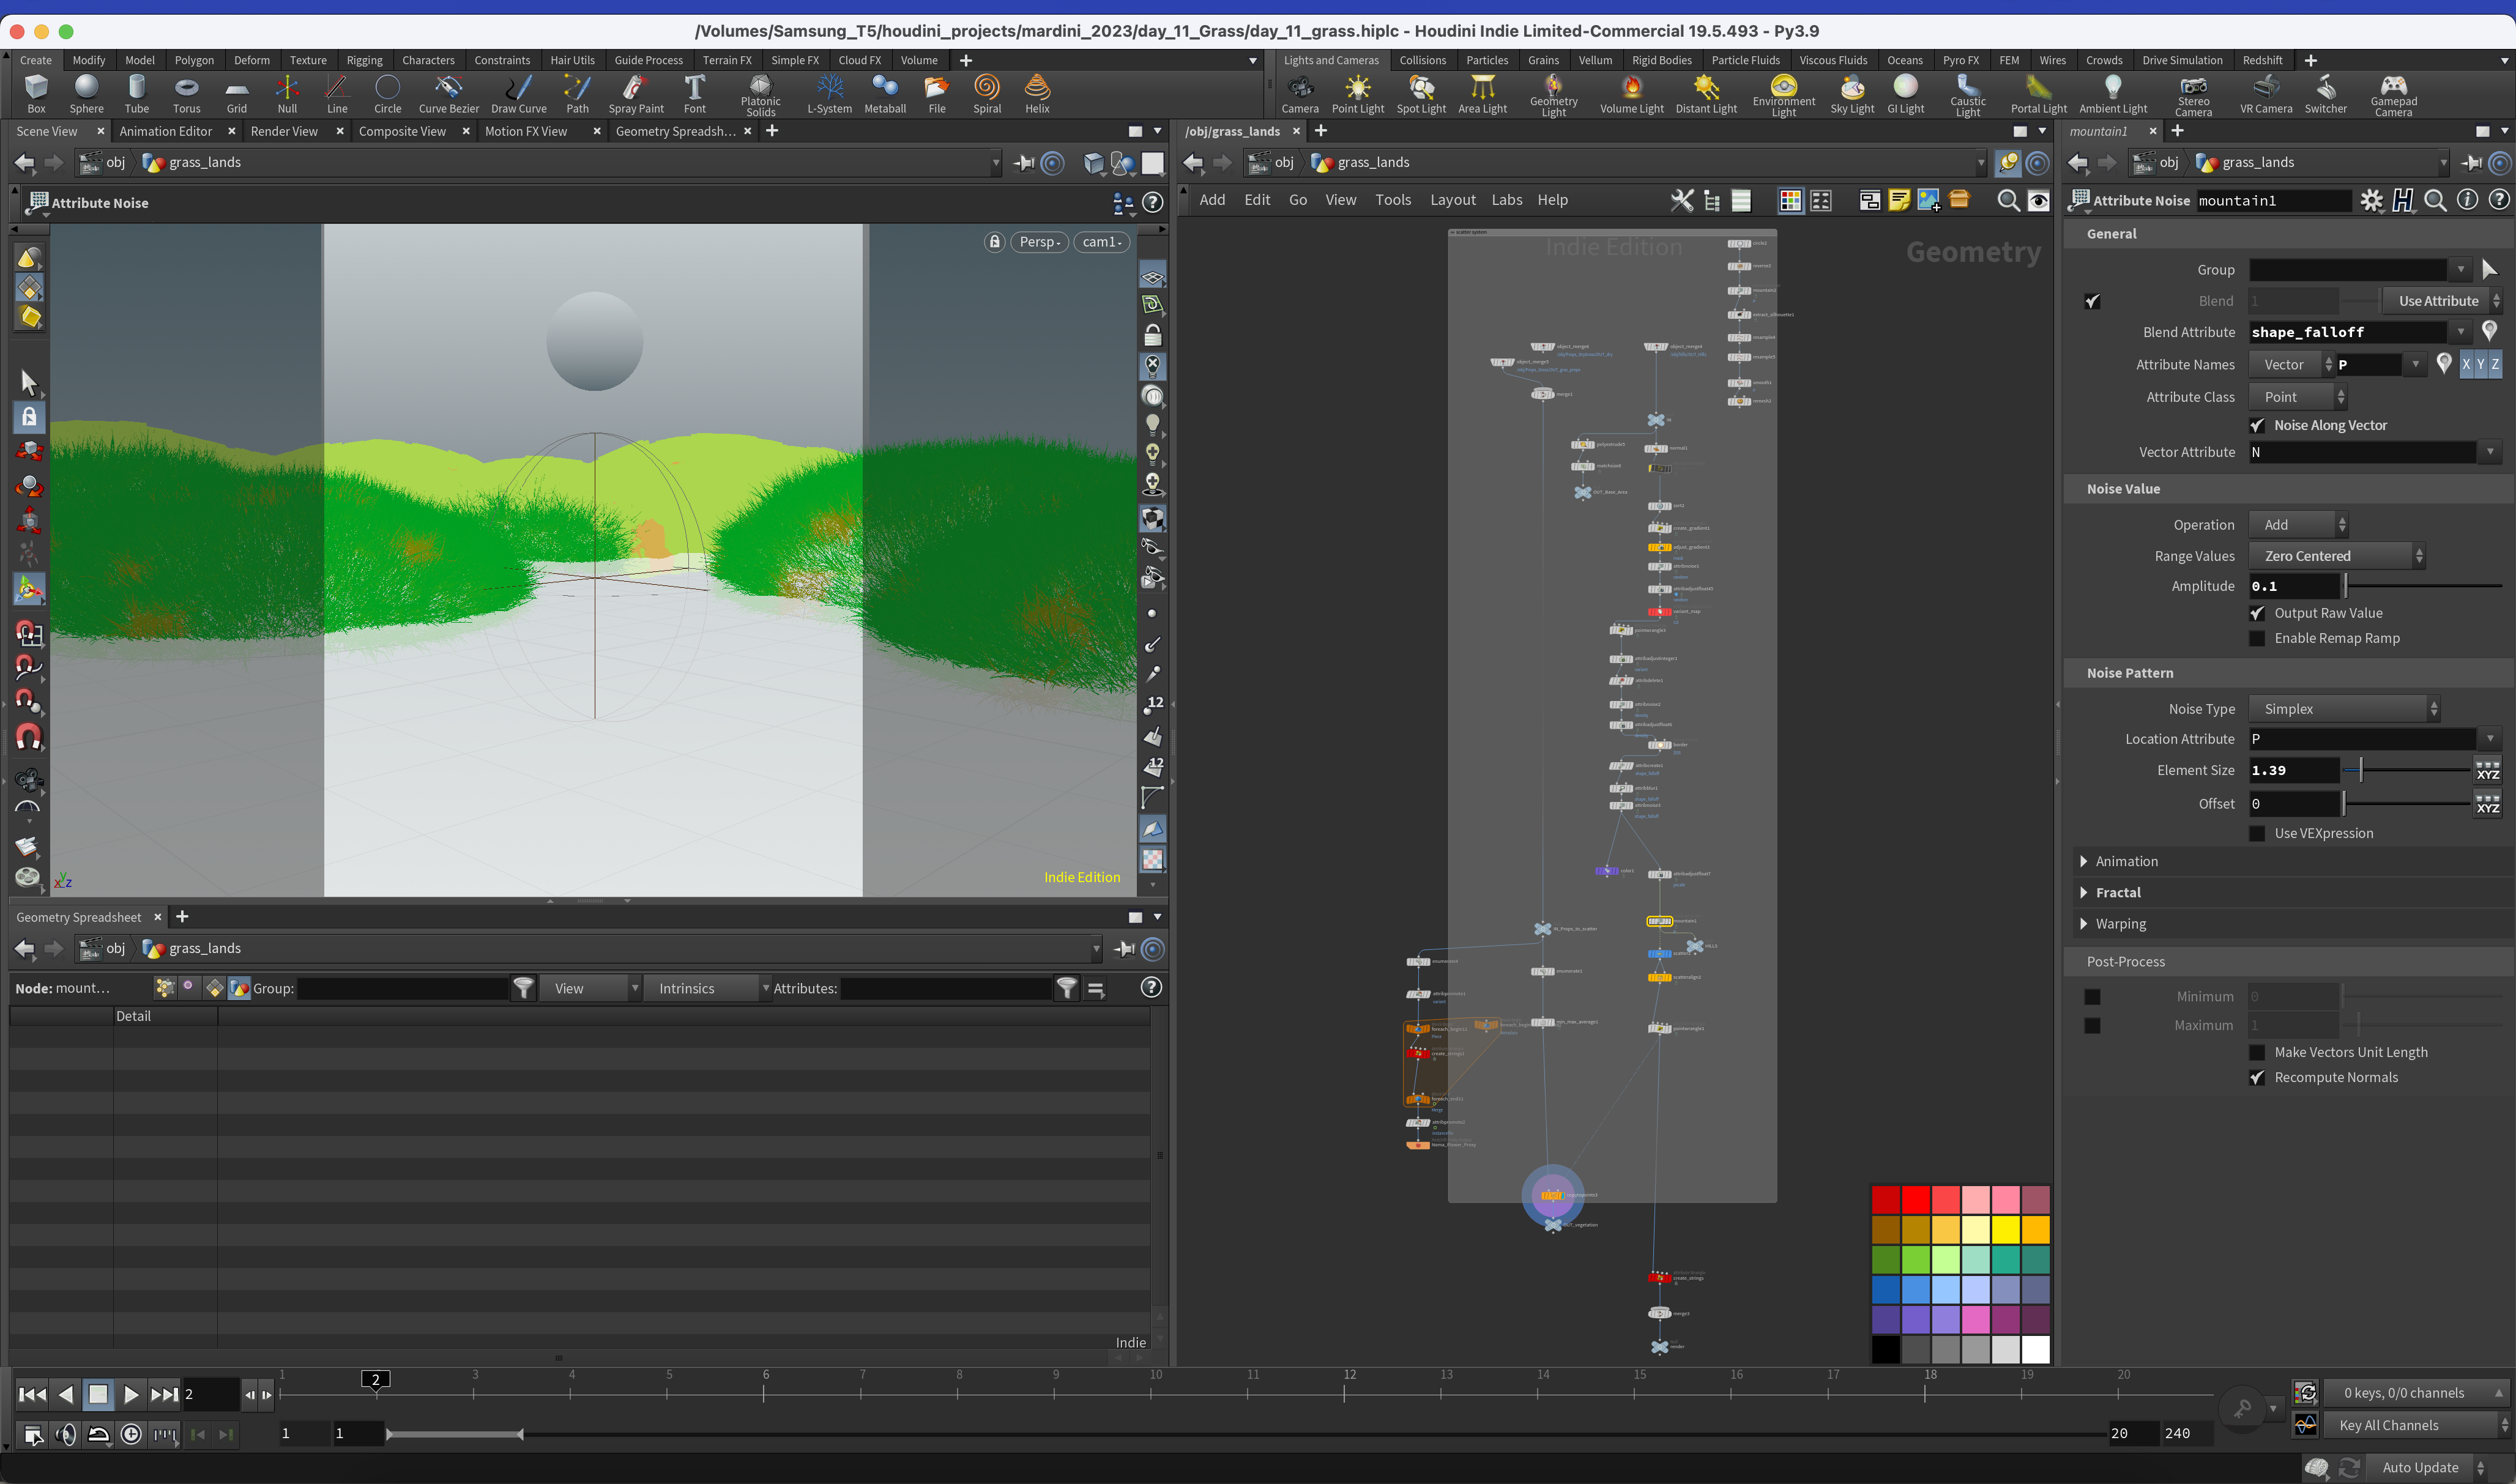Enable the Enable Remap Ramp checkbox
The image size is (2516, 1484).
(2257, 638)
